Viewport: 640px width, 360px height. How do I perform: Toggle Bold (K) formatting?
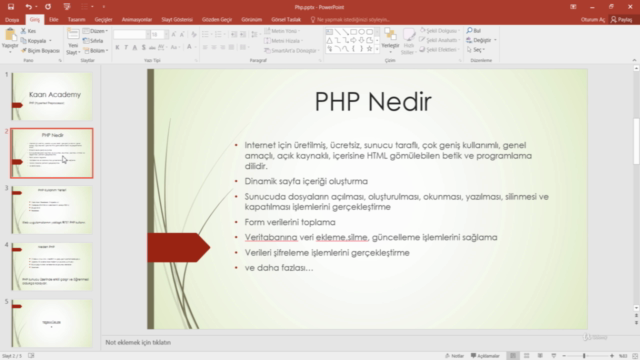[x=117, y=47]
